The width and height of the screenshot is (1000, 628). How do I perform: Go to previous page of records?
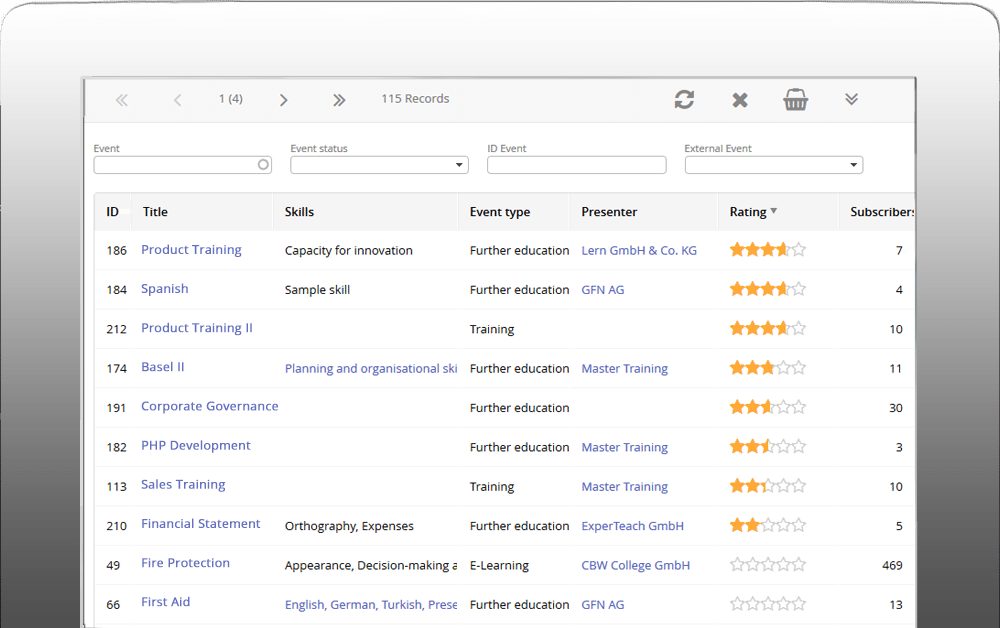[x=178, y=99]
